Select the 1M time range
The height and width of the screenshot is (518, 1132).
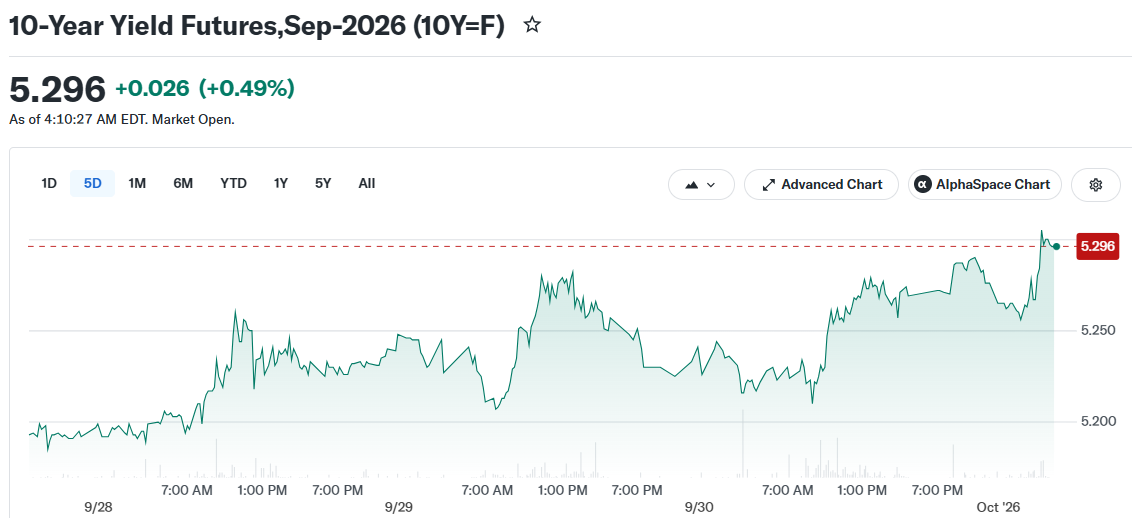[137, 183]
